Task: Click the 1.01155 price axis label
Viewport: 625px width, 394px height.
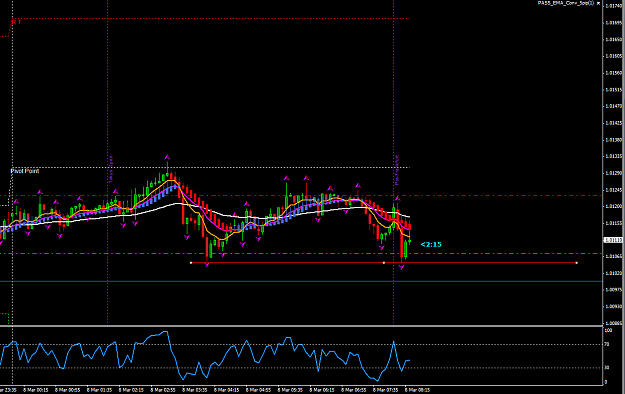Action: pyautogui.click(x=614, y=223)
